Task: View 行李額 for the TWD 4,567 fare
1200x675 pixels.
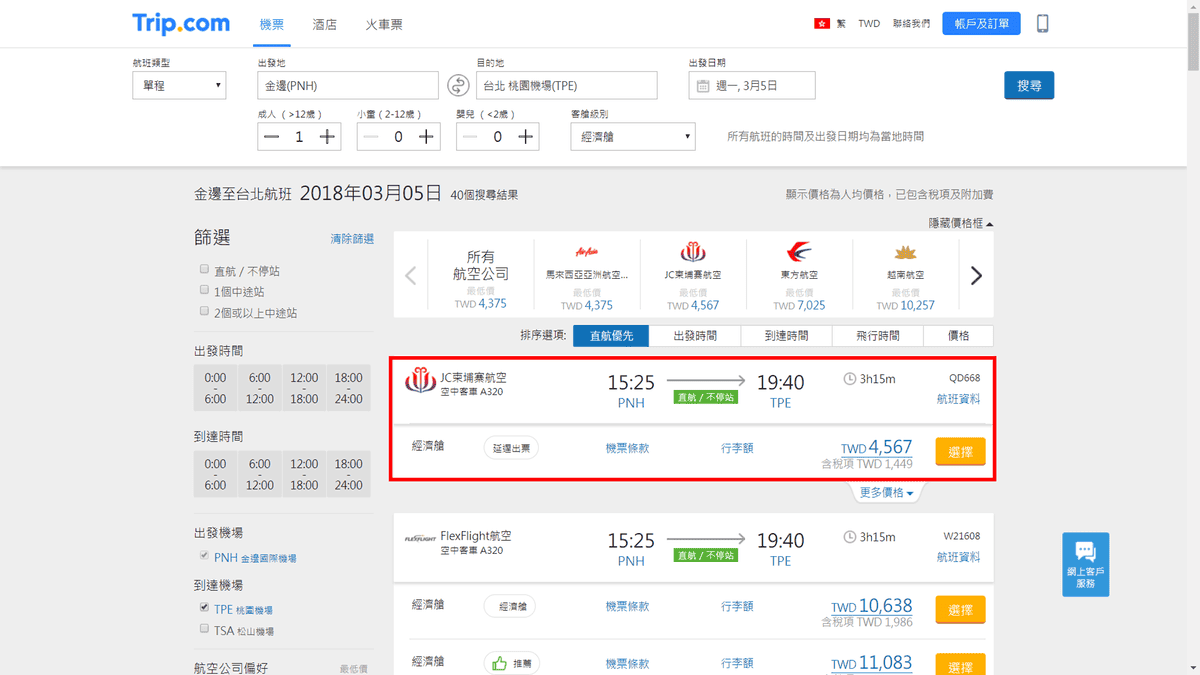Action: [737, 448]
